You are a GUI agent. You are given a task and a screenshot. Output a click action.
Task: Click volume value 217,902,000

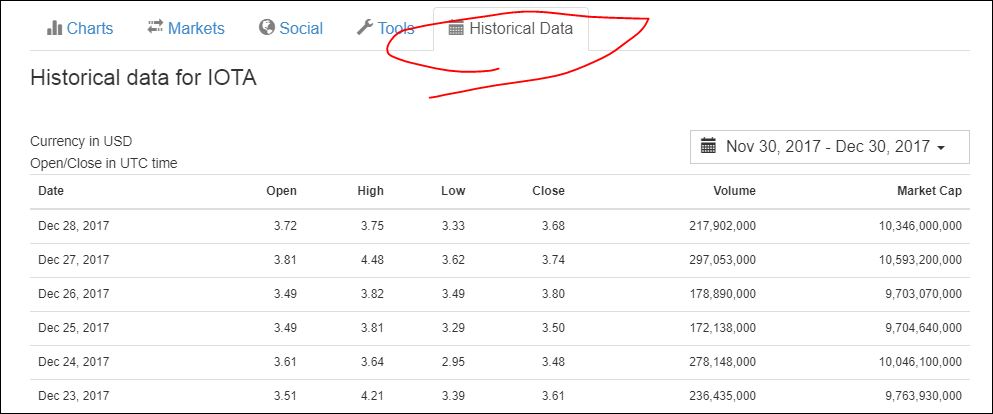(723, 225)
